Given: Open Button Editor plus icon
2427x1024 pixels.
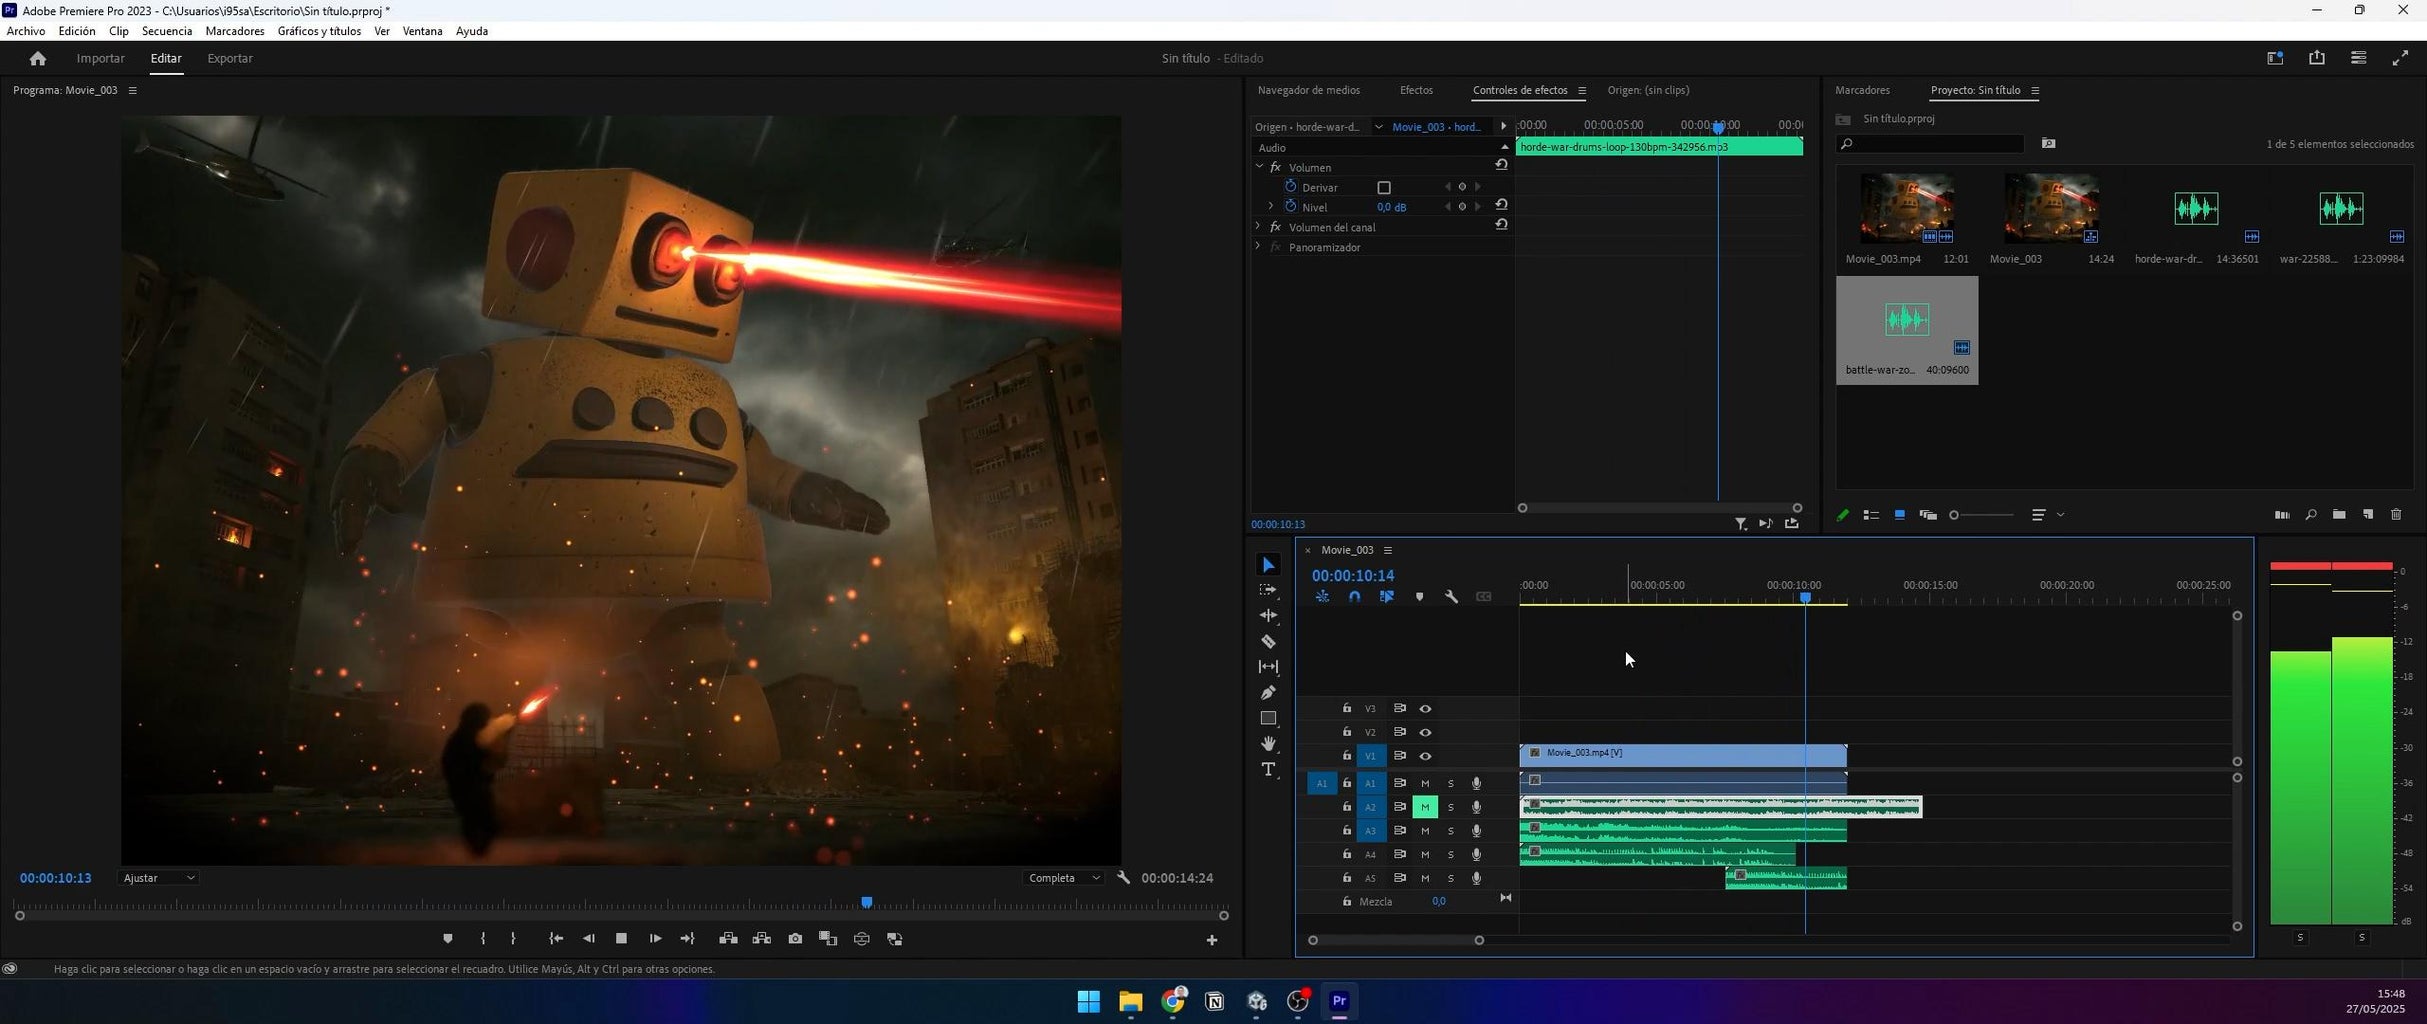Looking at the screenshot, I should point(1212,940).
